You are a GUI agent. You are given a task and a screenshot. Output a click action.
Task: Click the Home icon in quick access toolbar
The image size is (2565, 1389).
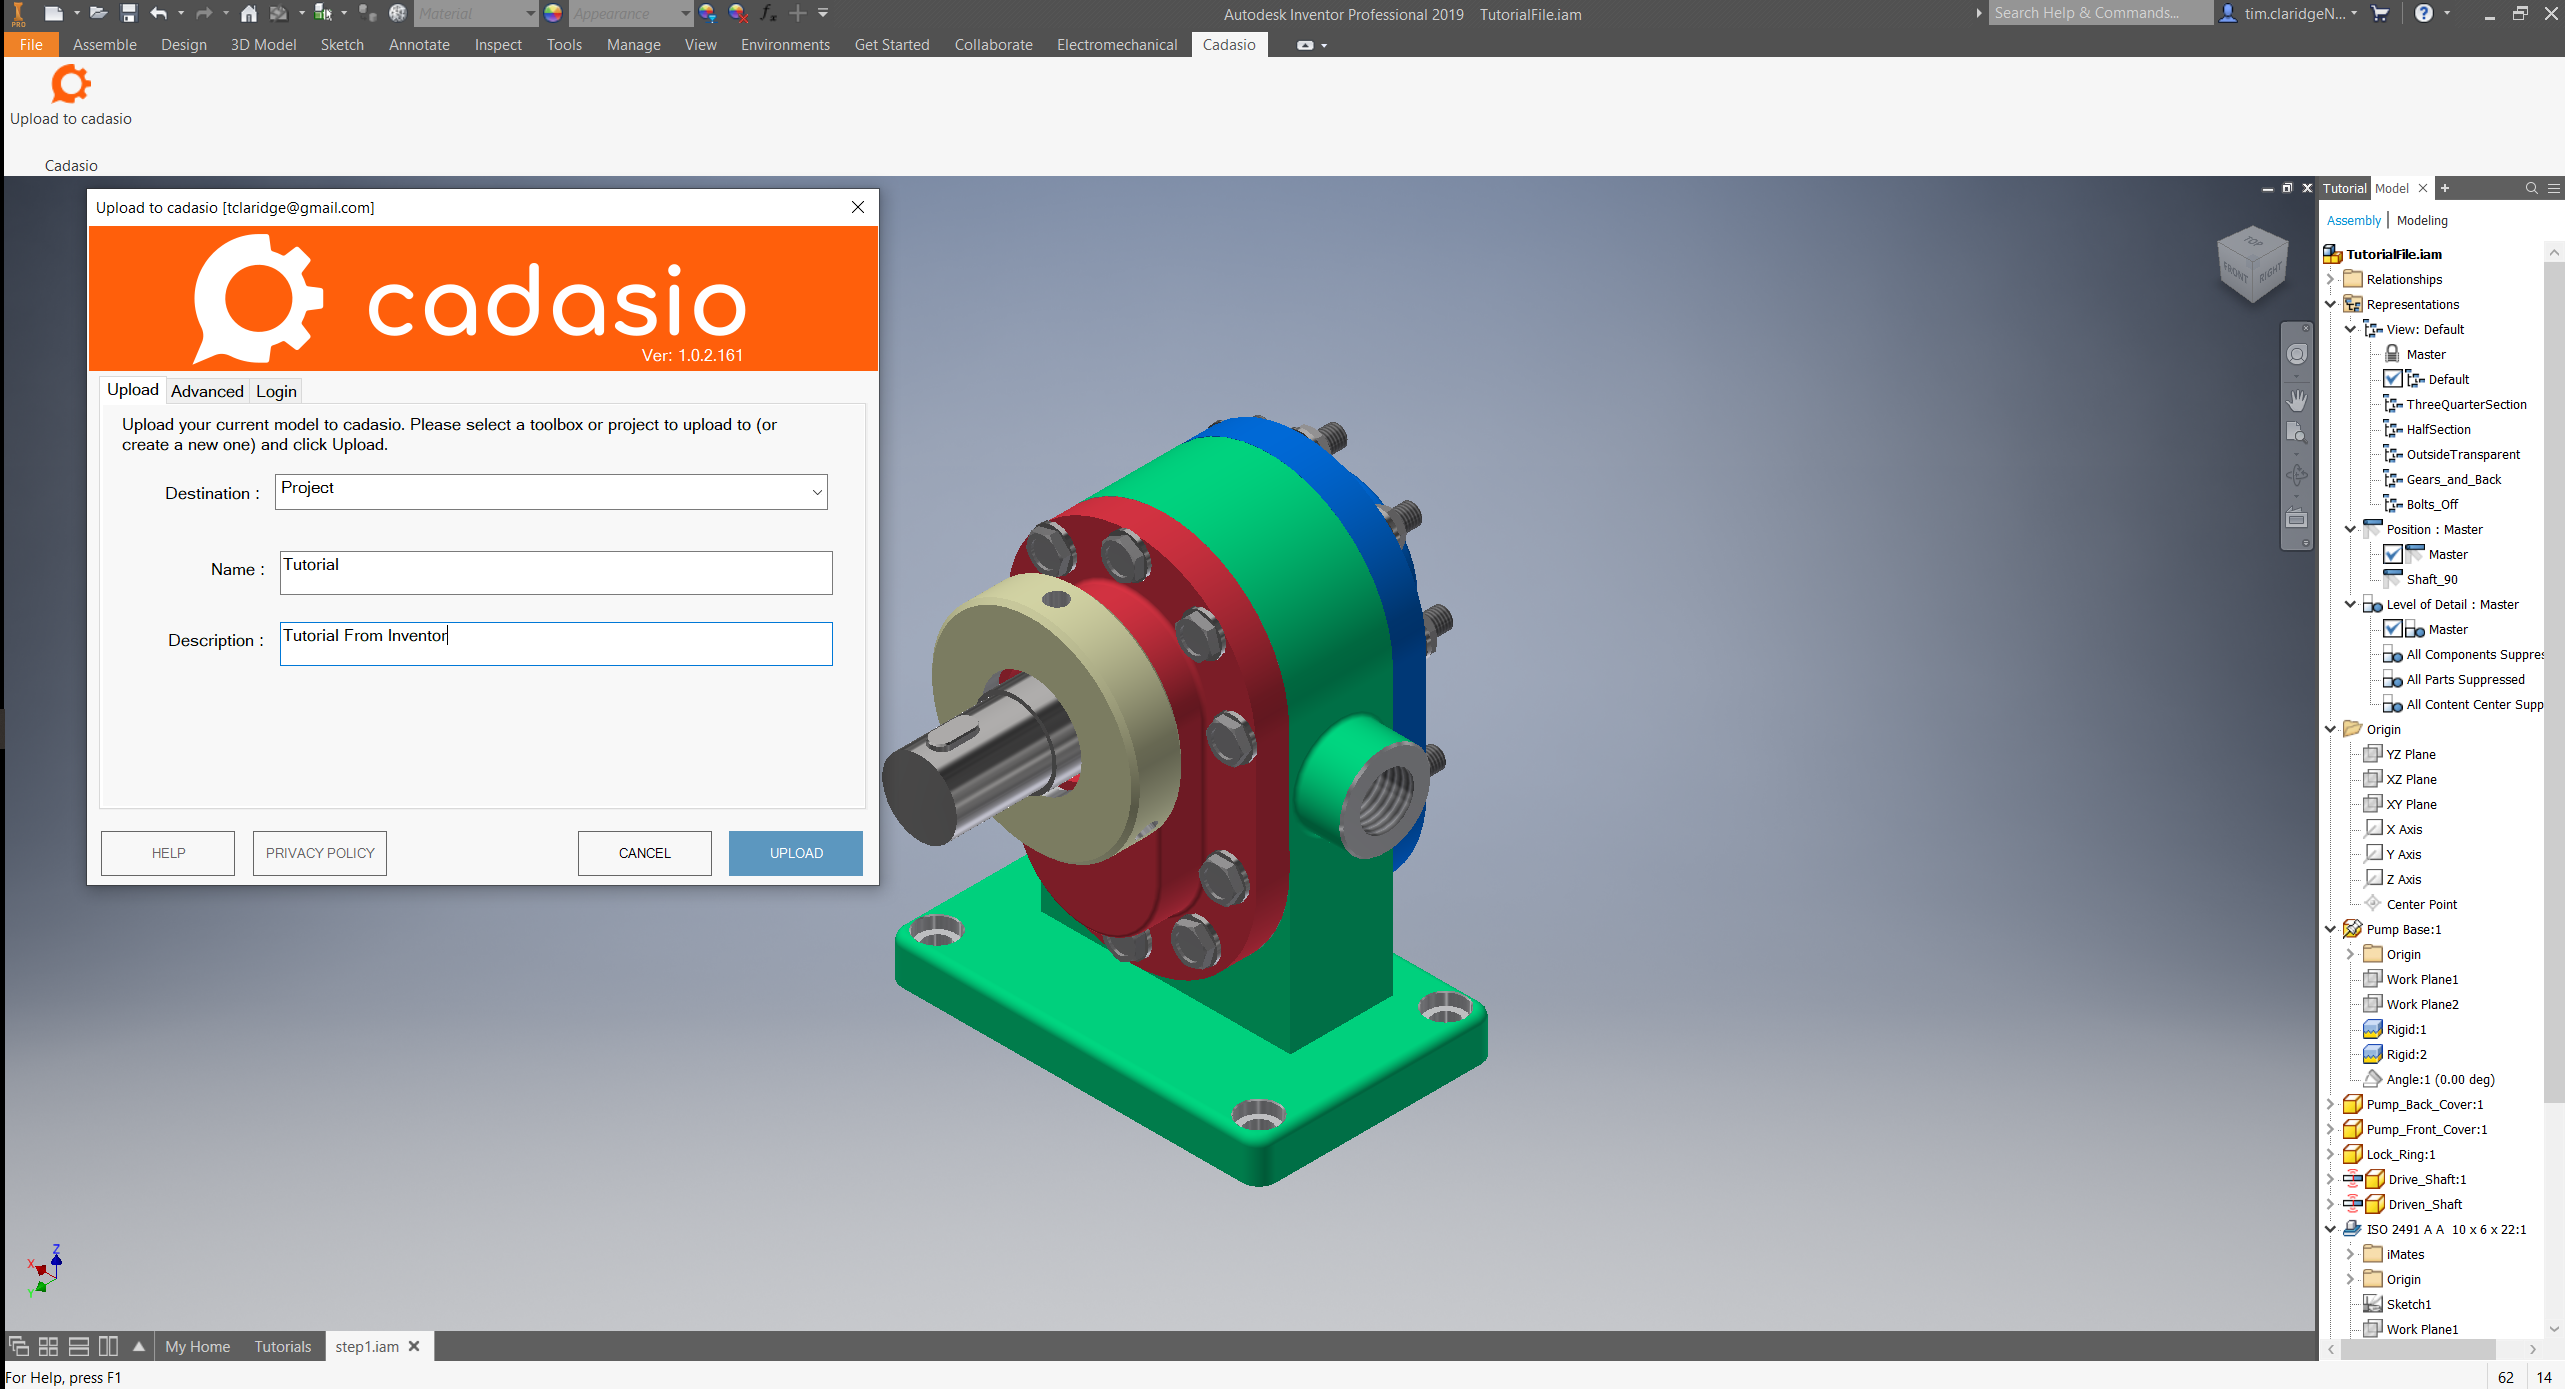[x=249, y=13]
